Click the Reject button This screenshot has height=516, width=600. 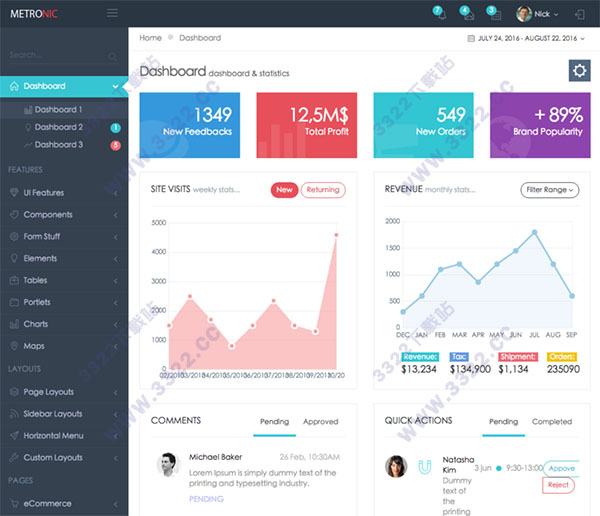[x=558, y=485]
